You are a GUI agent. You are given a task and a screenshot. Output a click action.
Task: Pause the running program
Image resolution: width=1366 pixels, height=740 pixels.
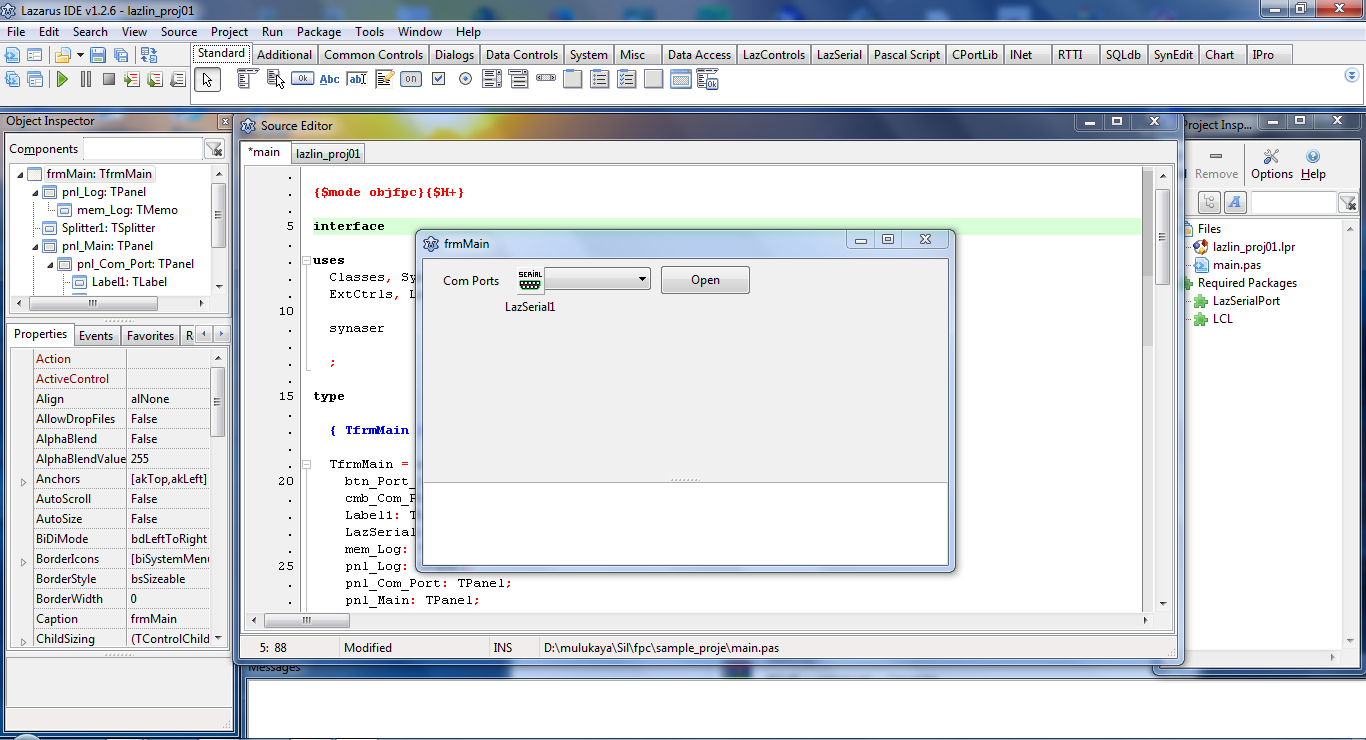tap(85, 79)
